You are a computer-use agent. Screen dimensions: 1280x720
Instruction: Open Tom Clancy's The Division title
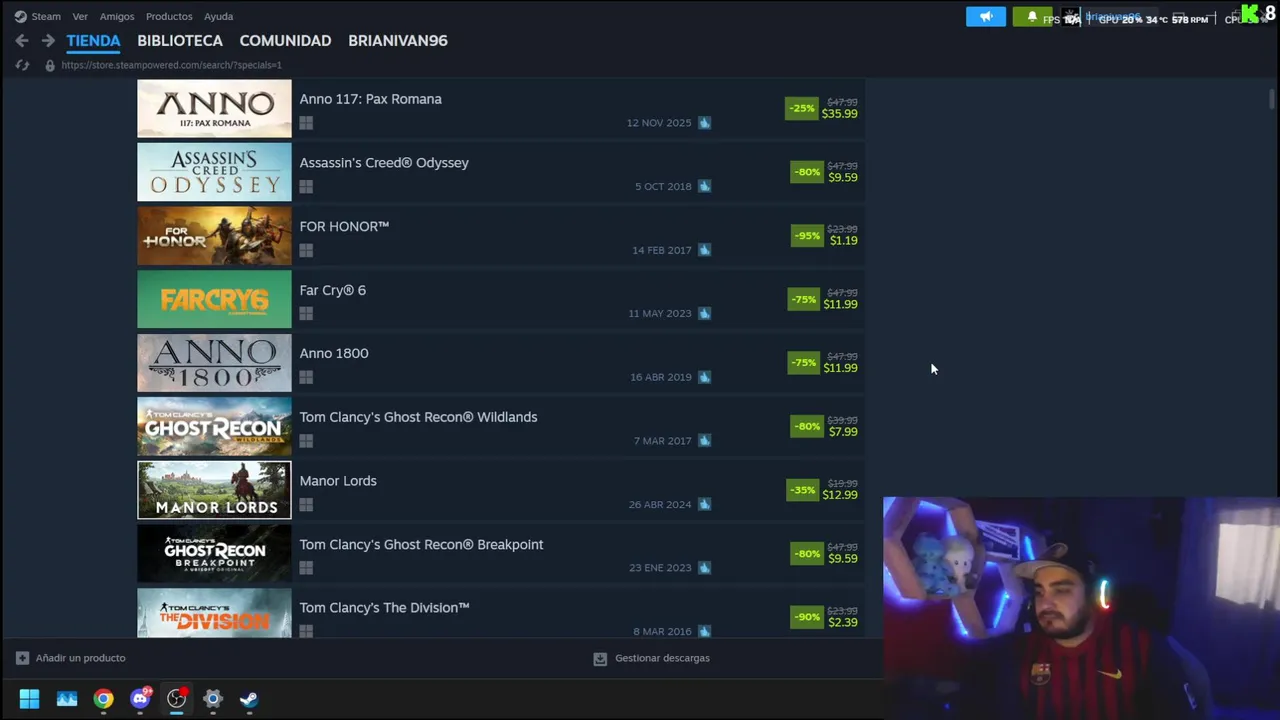click(x=384, y=608)
